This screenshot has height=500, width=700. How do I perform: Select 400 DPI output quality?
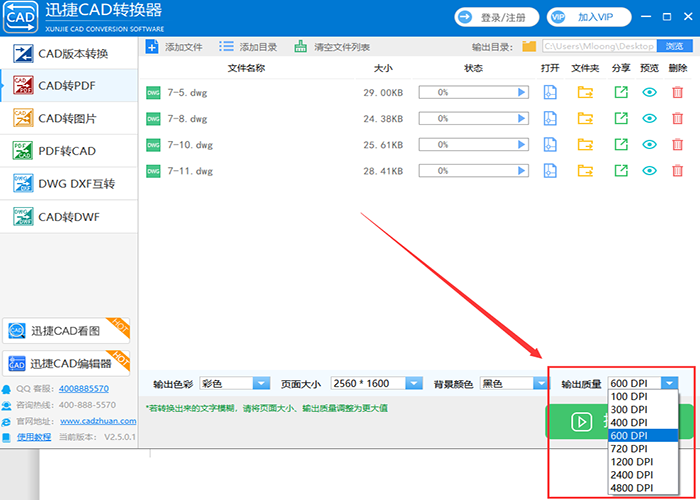(x=643, y=422)
